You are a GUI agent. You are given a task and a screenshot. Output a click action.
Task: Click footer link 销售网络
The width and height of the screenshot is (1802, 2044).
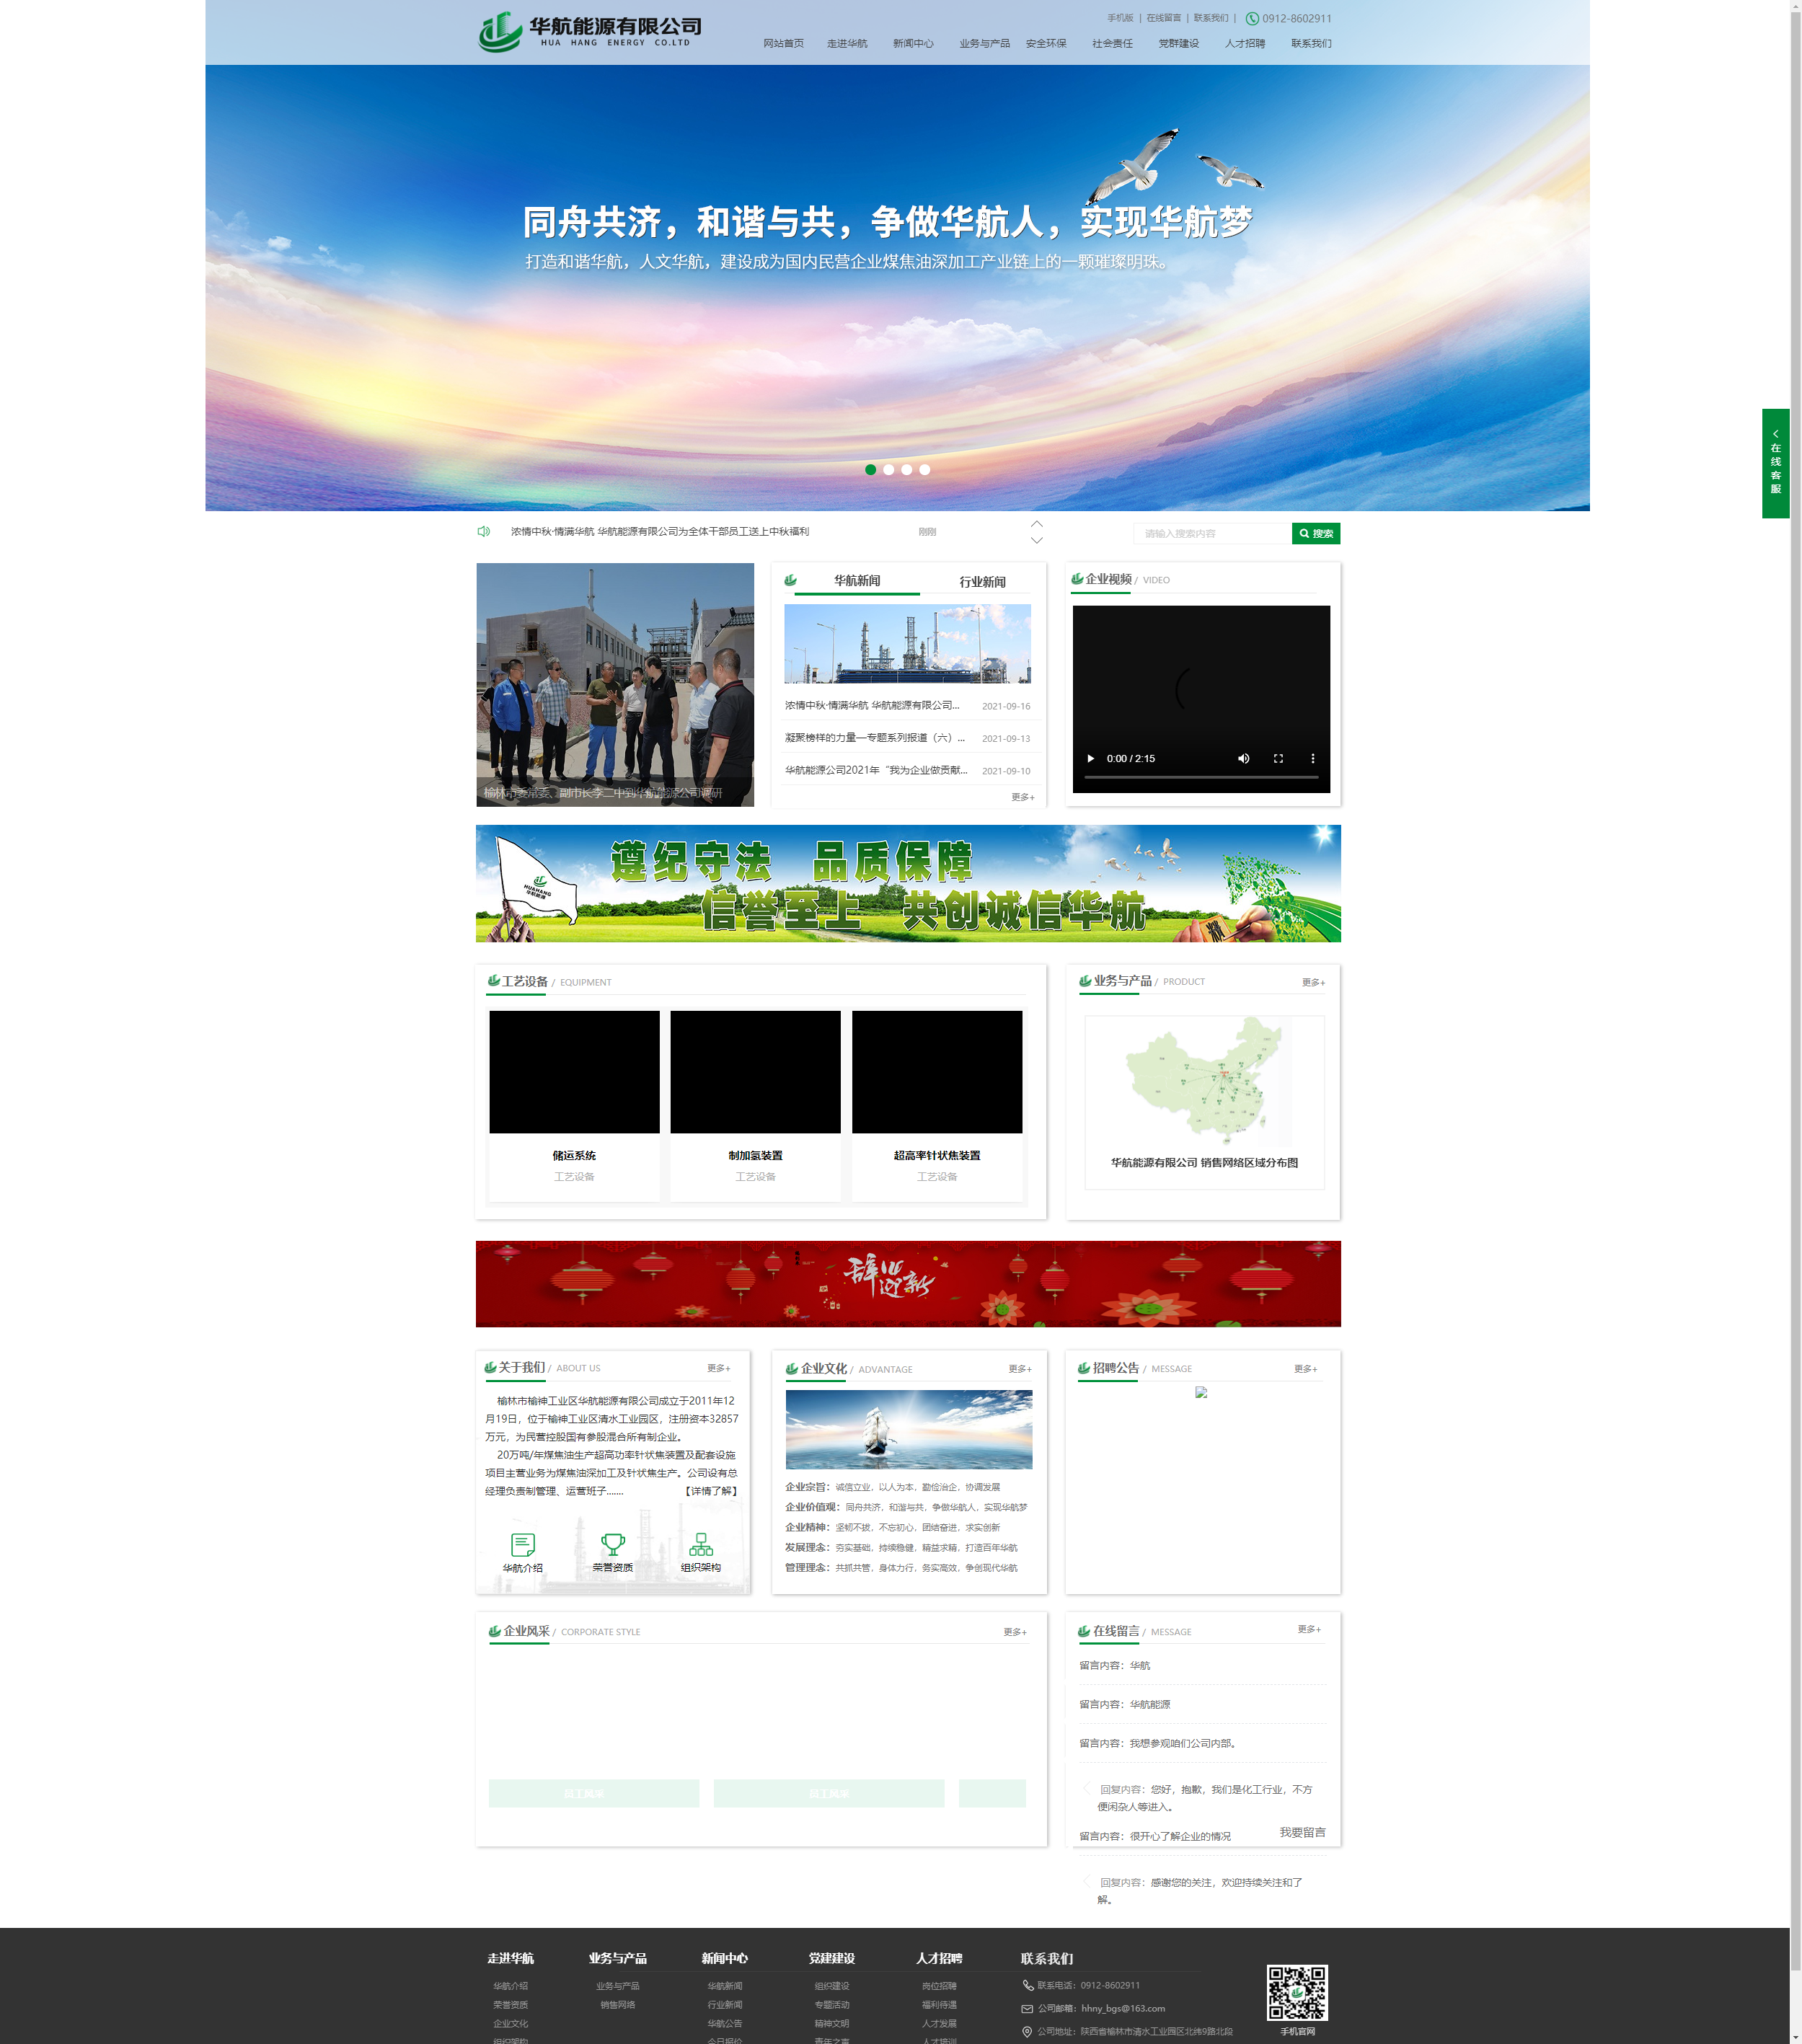617,2004
